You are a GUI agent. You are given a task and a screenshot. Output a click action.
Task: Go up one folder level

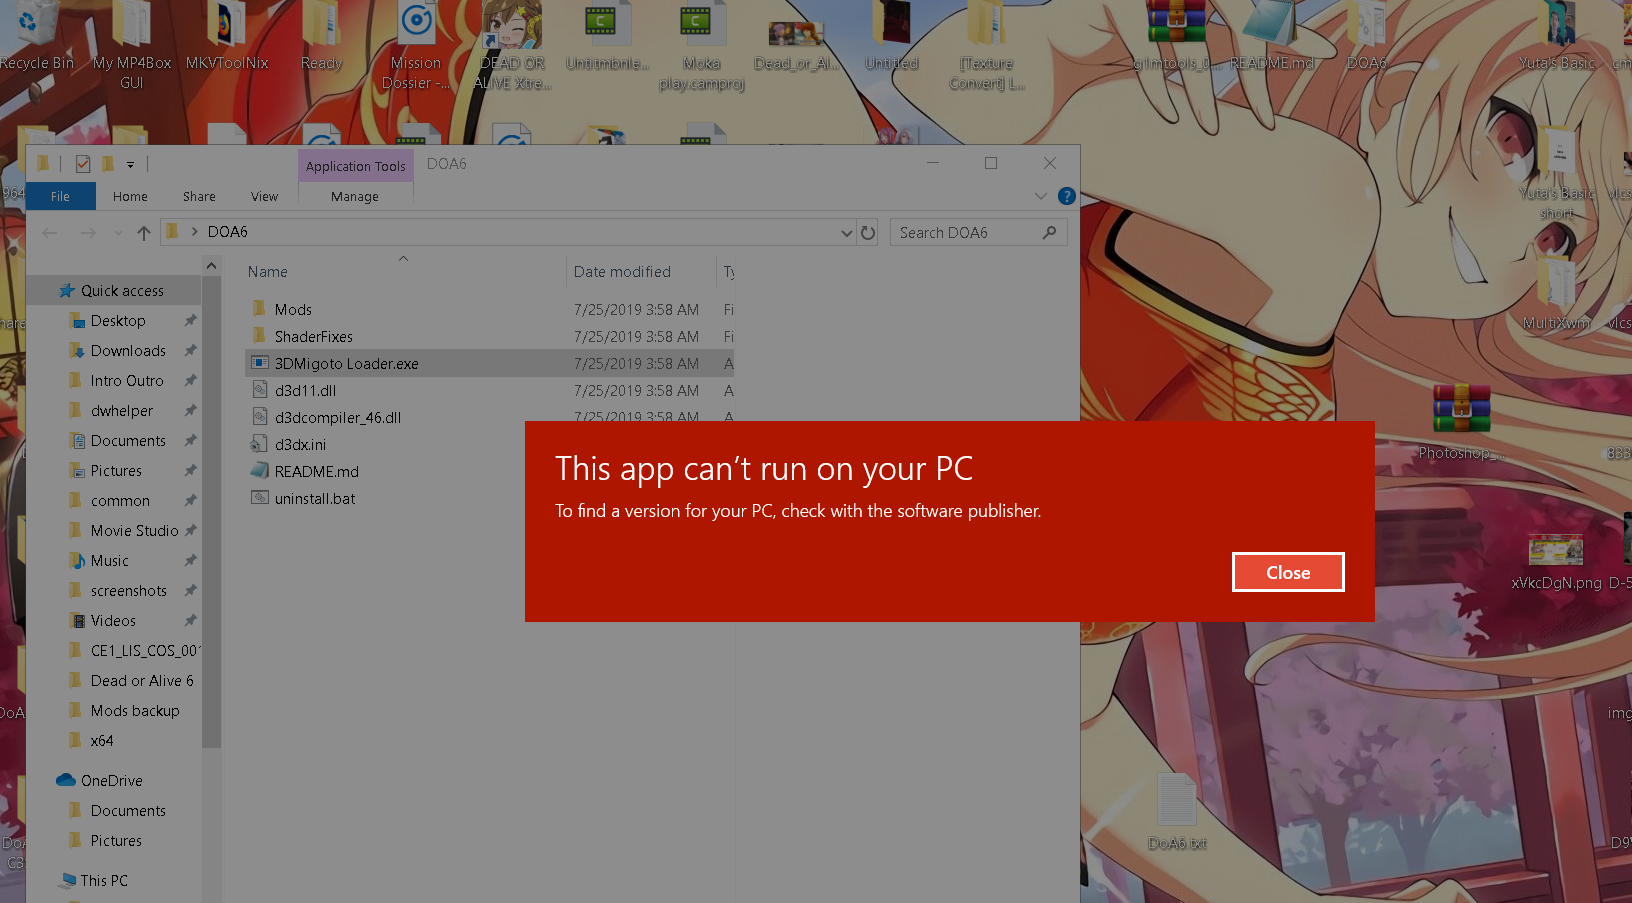pyautogui.click(x=144, y=232)
